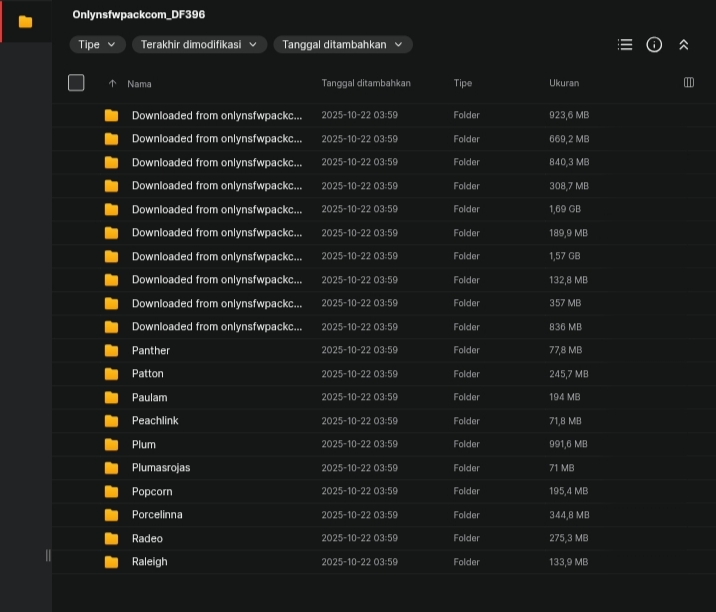
Task: Open the info details icon
Action: pos(654,45)
